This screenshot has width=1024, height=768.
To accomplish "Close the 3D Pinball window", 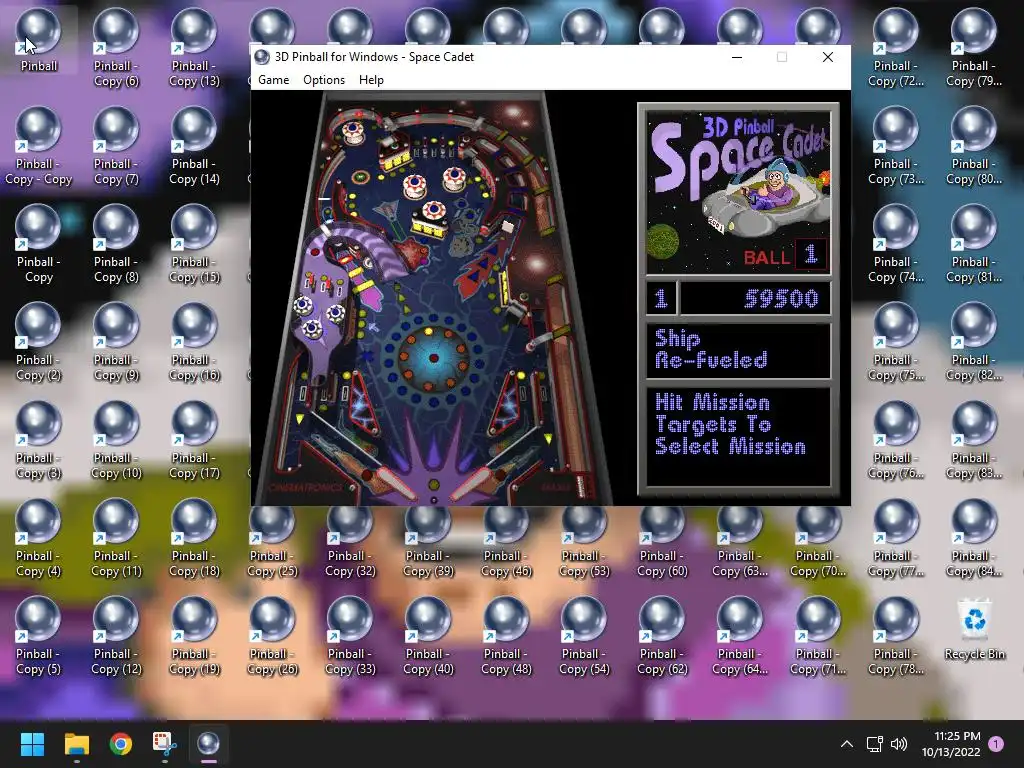I will (827, 57).
